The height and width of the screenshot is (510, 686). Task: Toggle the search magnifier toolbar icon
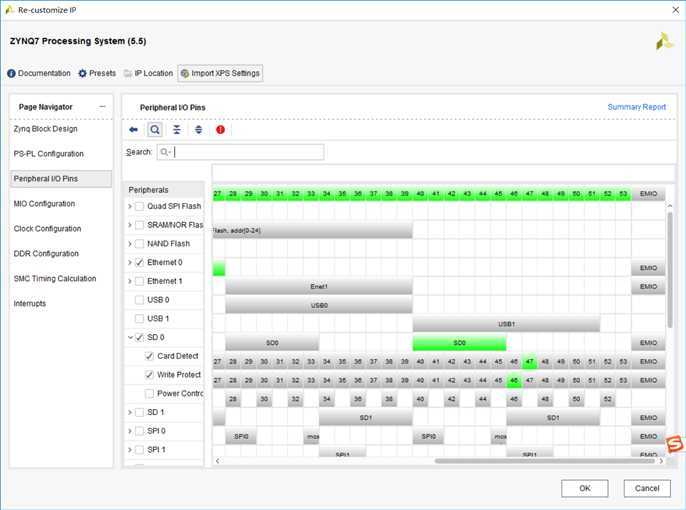[155, 129]
